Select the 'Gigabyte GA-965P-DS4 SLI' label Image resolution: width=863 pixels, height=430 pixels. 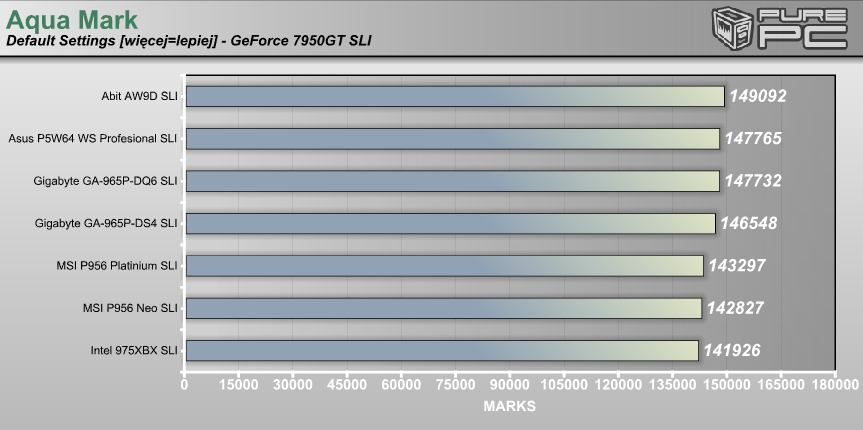pyautogui.click(x=106, y=224)
